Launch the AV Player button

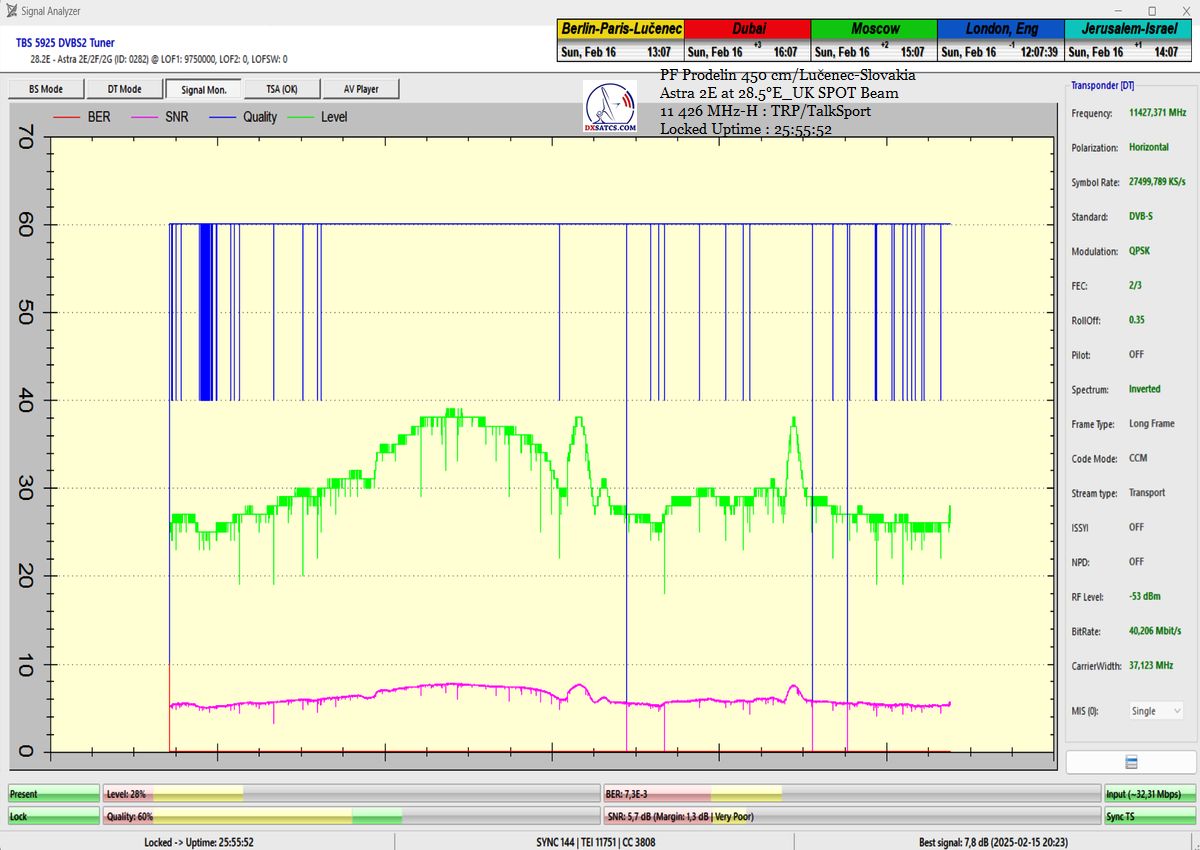tap(361, 89)
